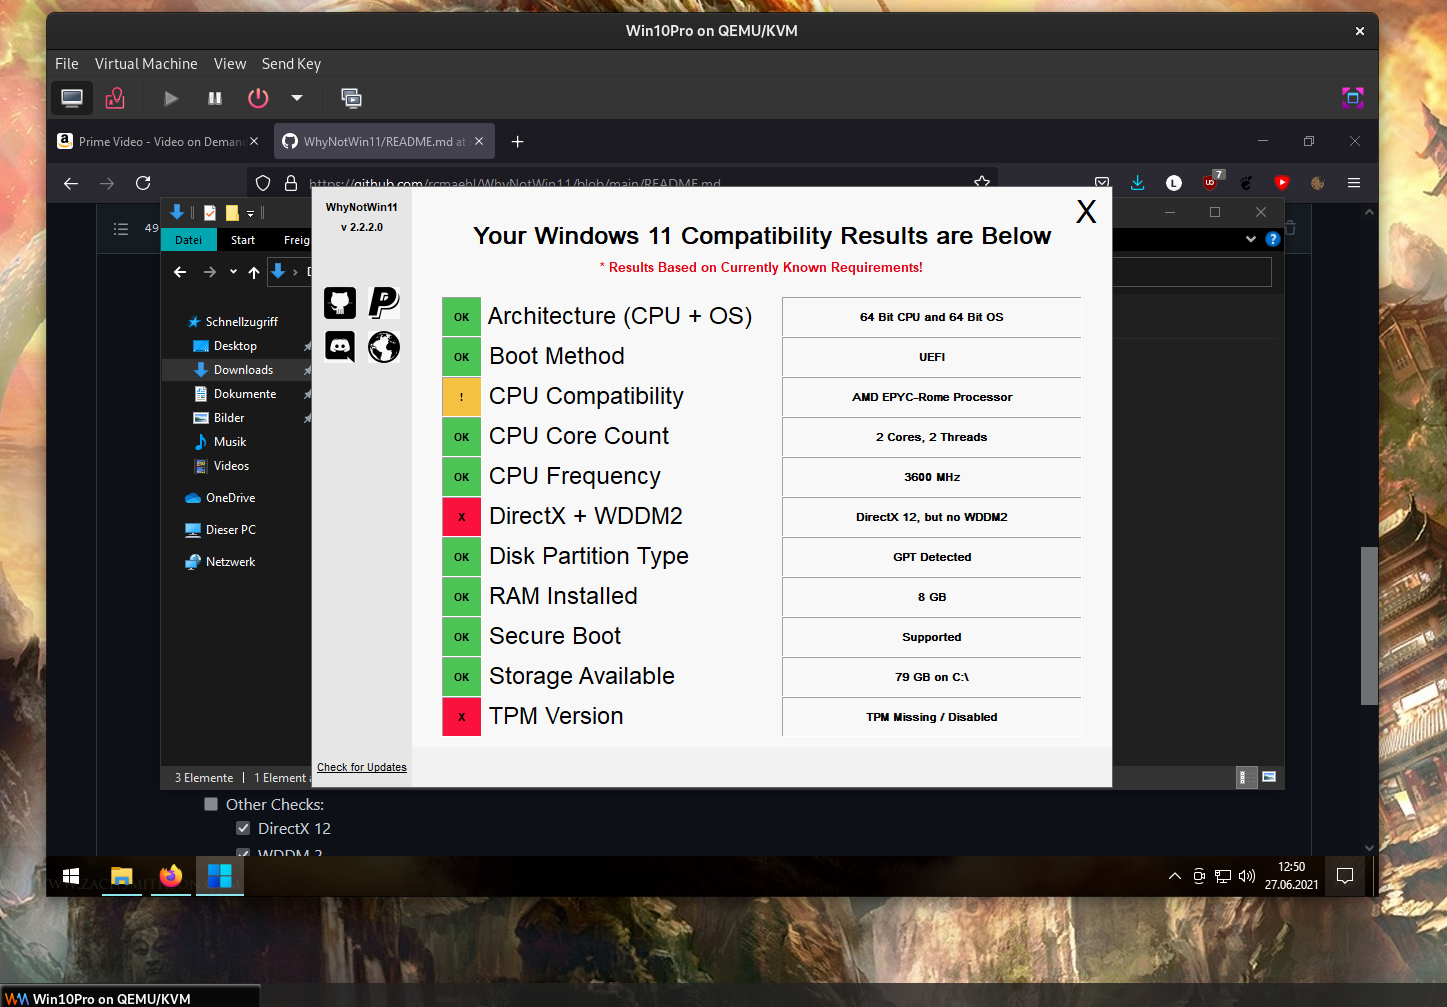The height and width of the screenshot is (1007, 1447).
Task: Open the Virtual Machine menu
Action: point(146,64)
